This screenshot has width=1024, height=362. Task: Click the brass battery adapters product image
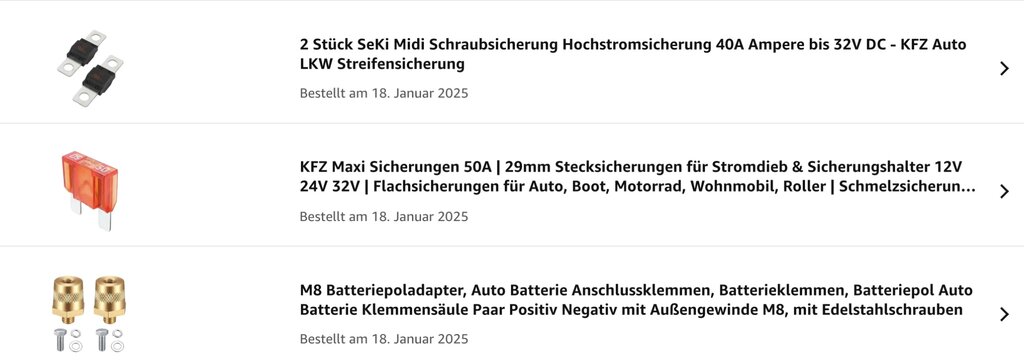pyautogui.click(x=89, y=314)
